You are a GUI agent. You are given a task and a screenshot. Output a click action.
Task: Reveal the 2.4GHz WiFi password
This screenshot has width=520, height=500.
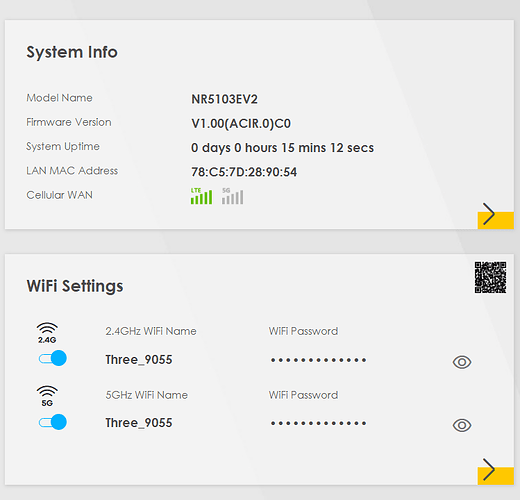click(x=462, y=362)
